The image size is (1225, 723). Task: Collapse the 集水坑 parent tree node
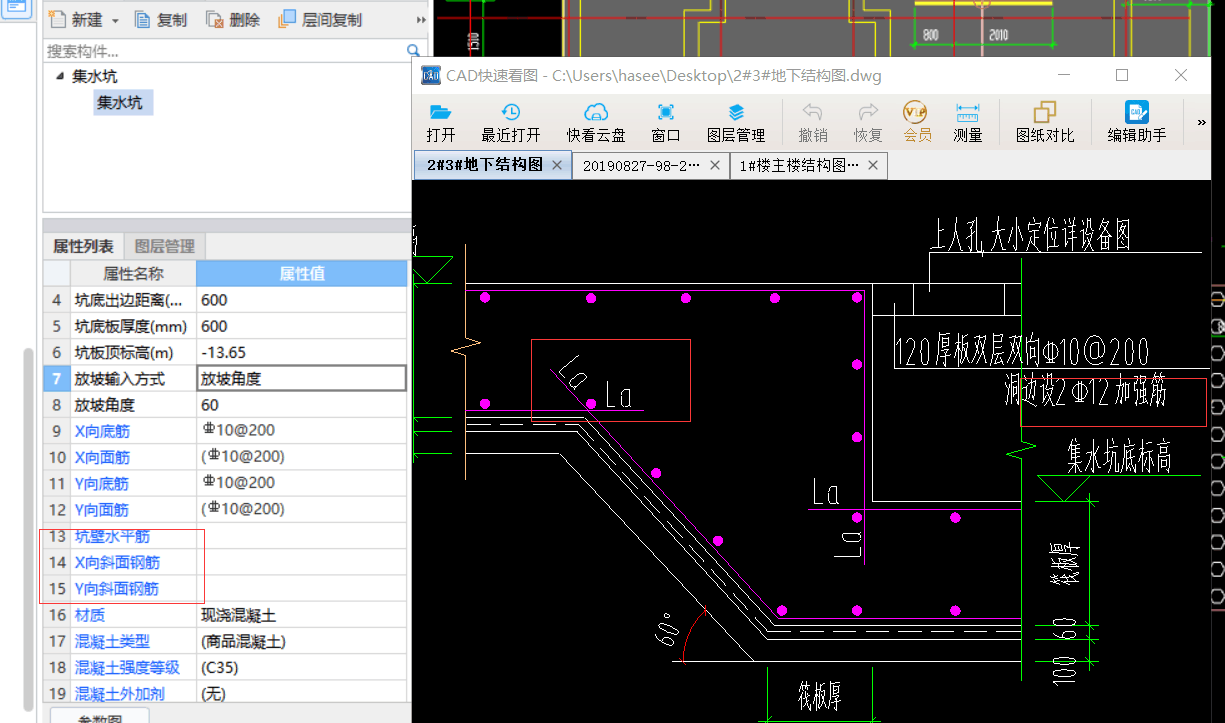(x=61, y=76)
